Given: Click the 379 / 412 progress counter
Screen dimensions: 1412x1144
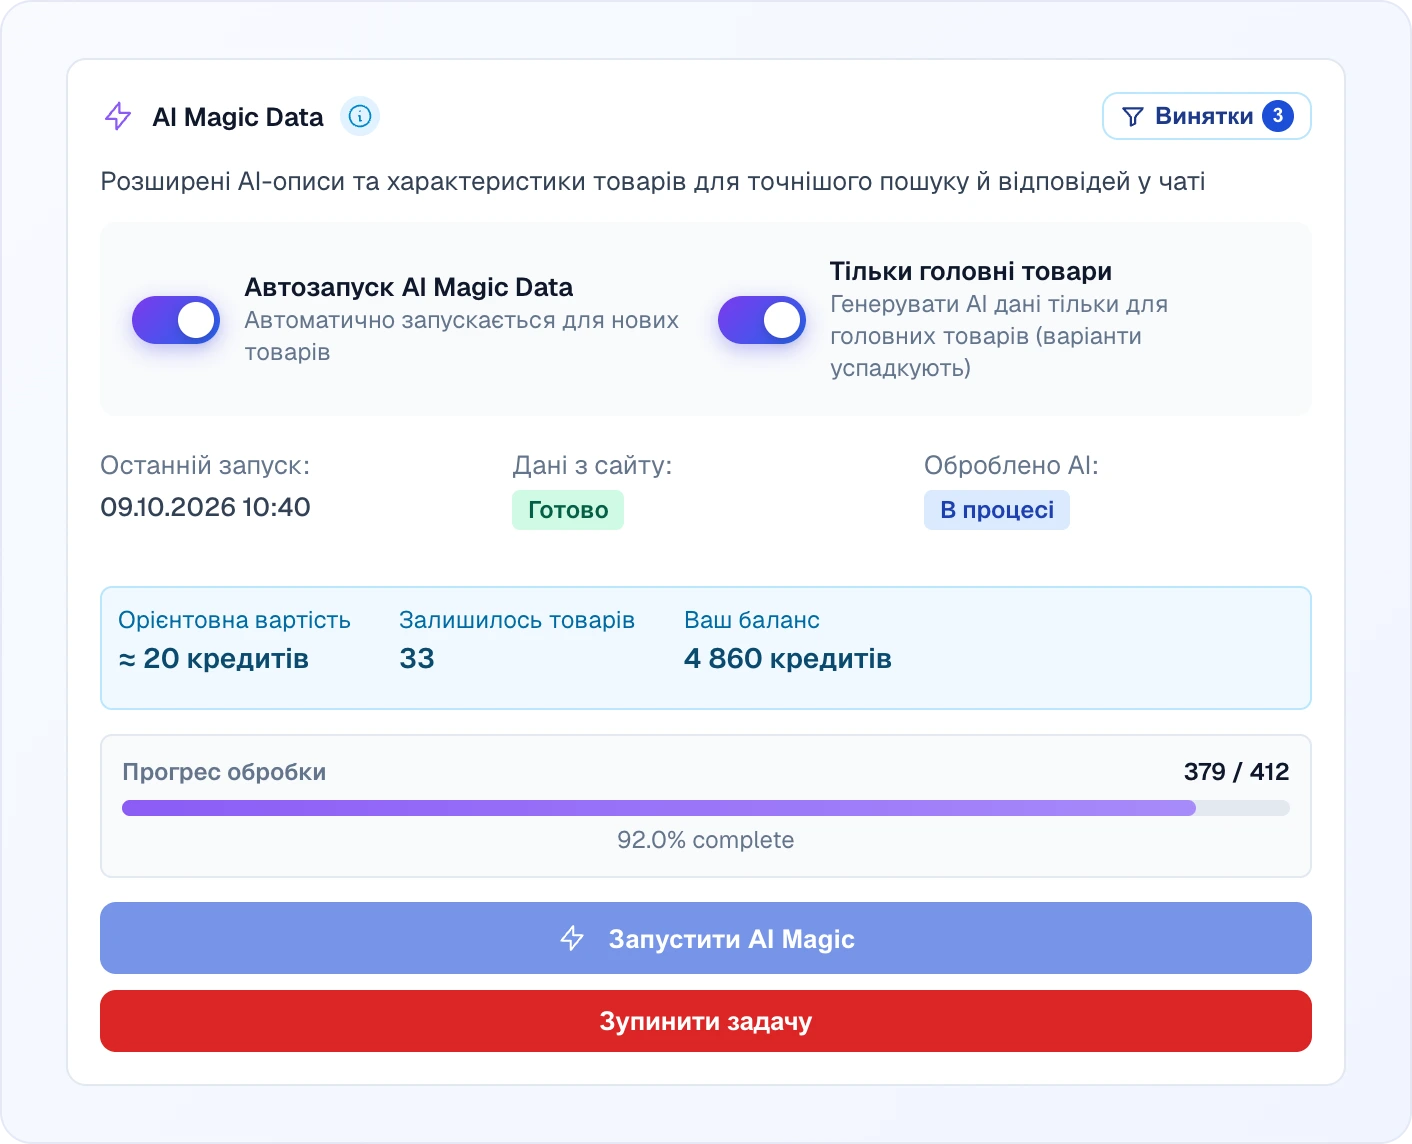Looking at the screenshot, I should [1236, 772].
